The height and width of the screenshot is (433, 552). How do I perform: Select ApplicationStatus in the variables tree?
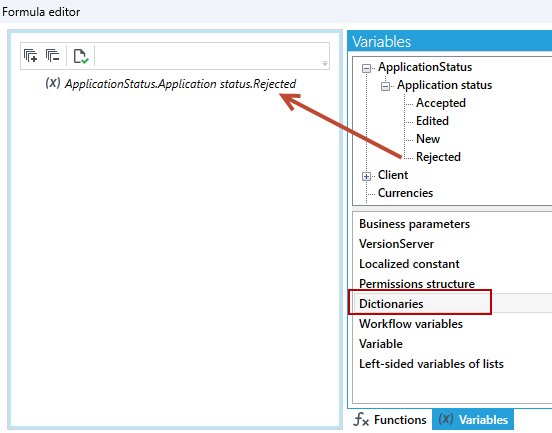[425, 67]
